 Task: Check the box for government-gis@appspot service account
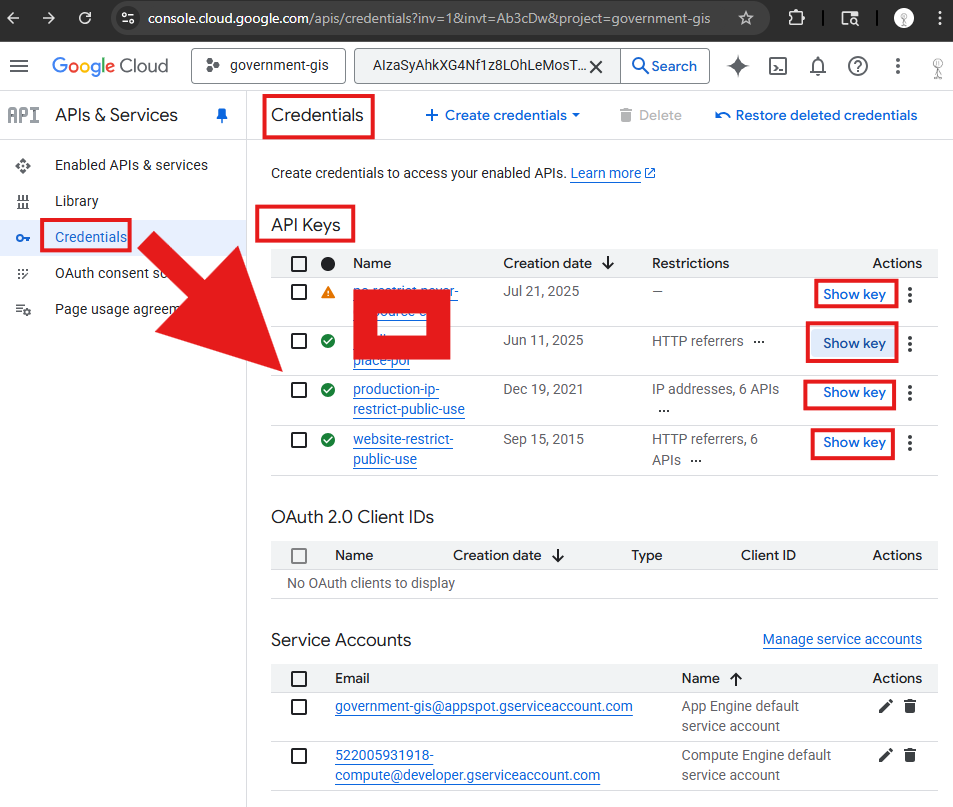(x=298, y=707)
